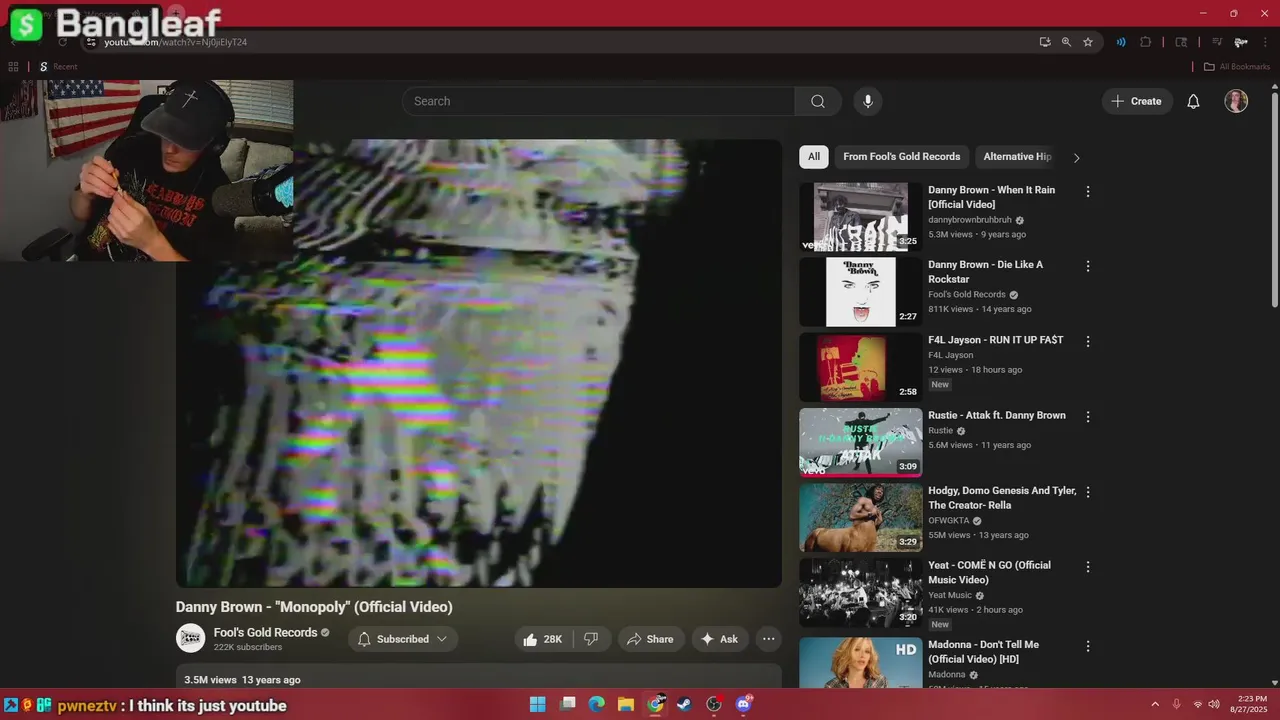Open Windows Start menu

pos(537,704)
